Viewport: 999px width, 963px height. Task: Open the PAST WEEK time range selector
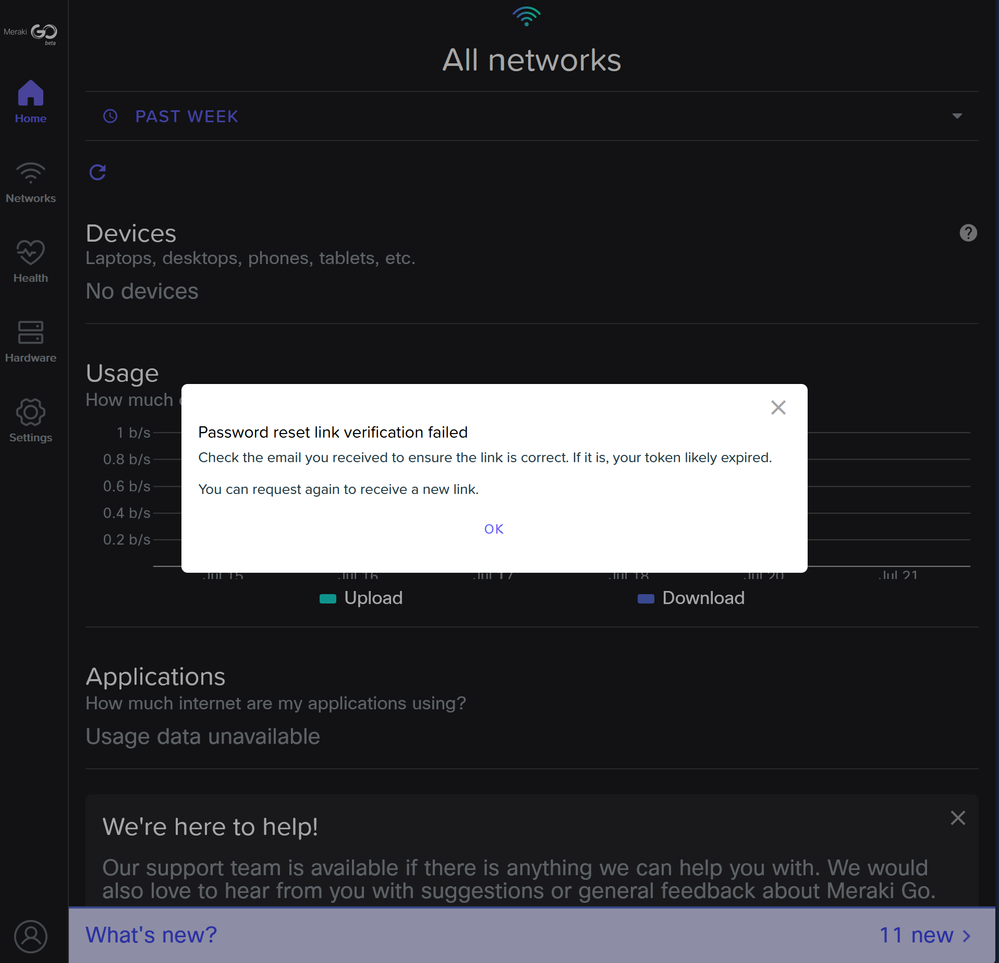pos(187,117)
